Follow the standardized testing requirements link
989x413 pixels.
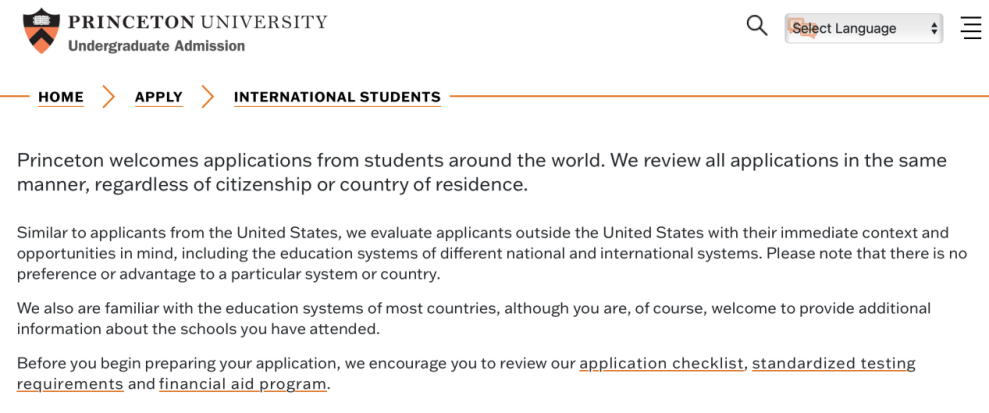point(833,363)
